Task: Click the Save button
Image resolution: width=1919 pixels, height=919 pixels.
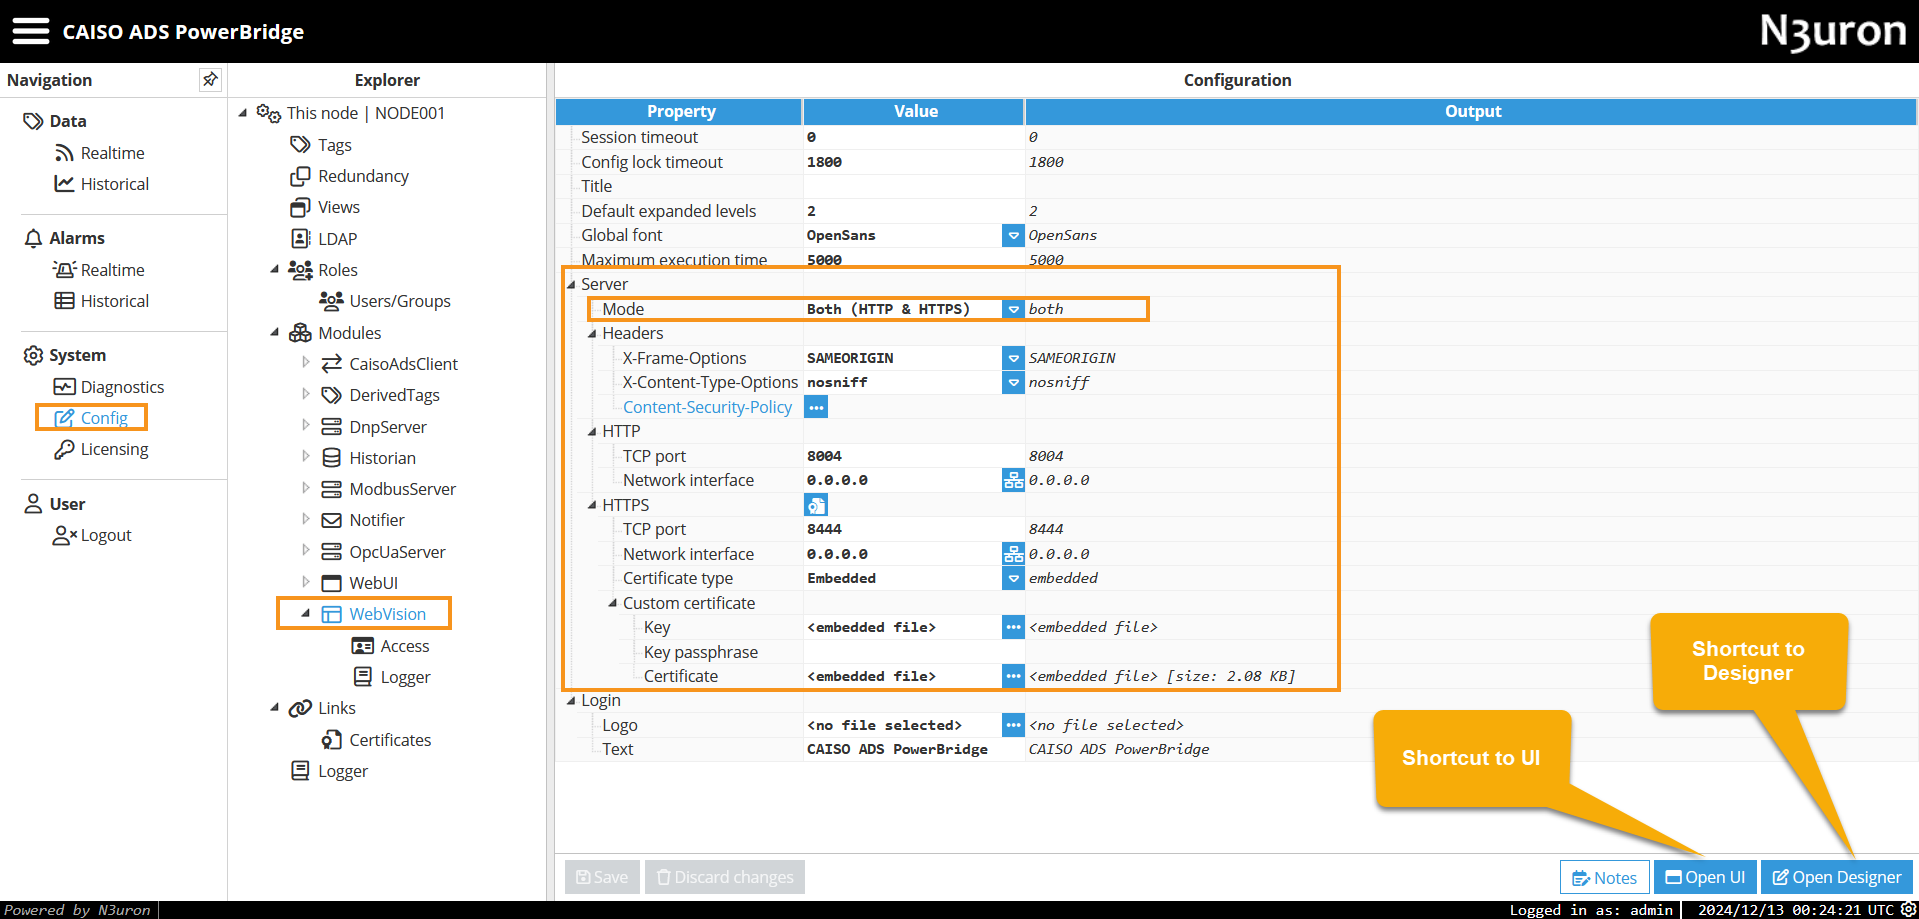Action: (x=602, y=877)
